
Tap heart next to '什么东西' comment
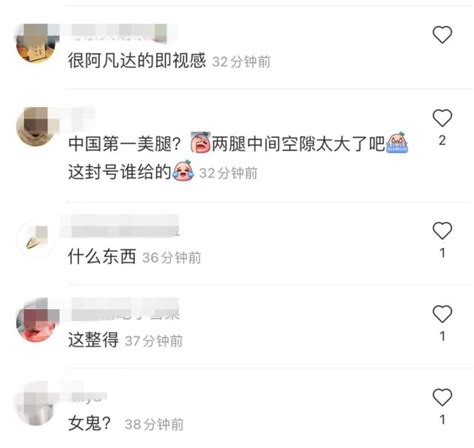tap(442, 231)
